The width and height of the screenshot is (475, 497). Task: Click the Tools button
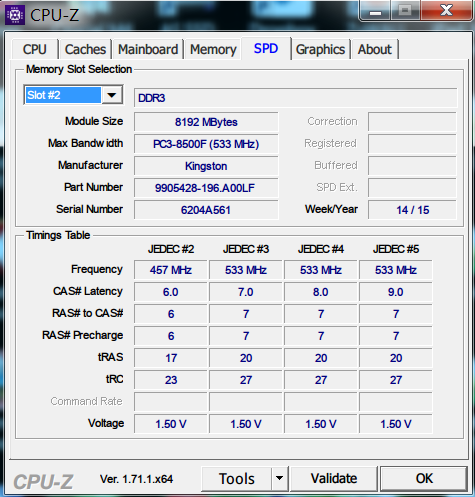237,479
